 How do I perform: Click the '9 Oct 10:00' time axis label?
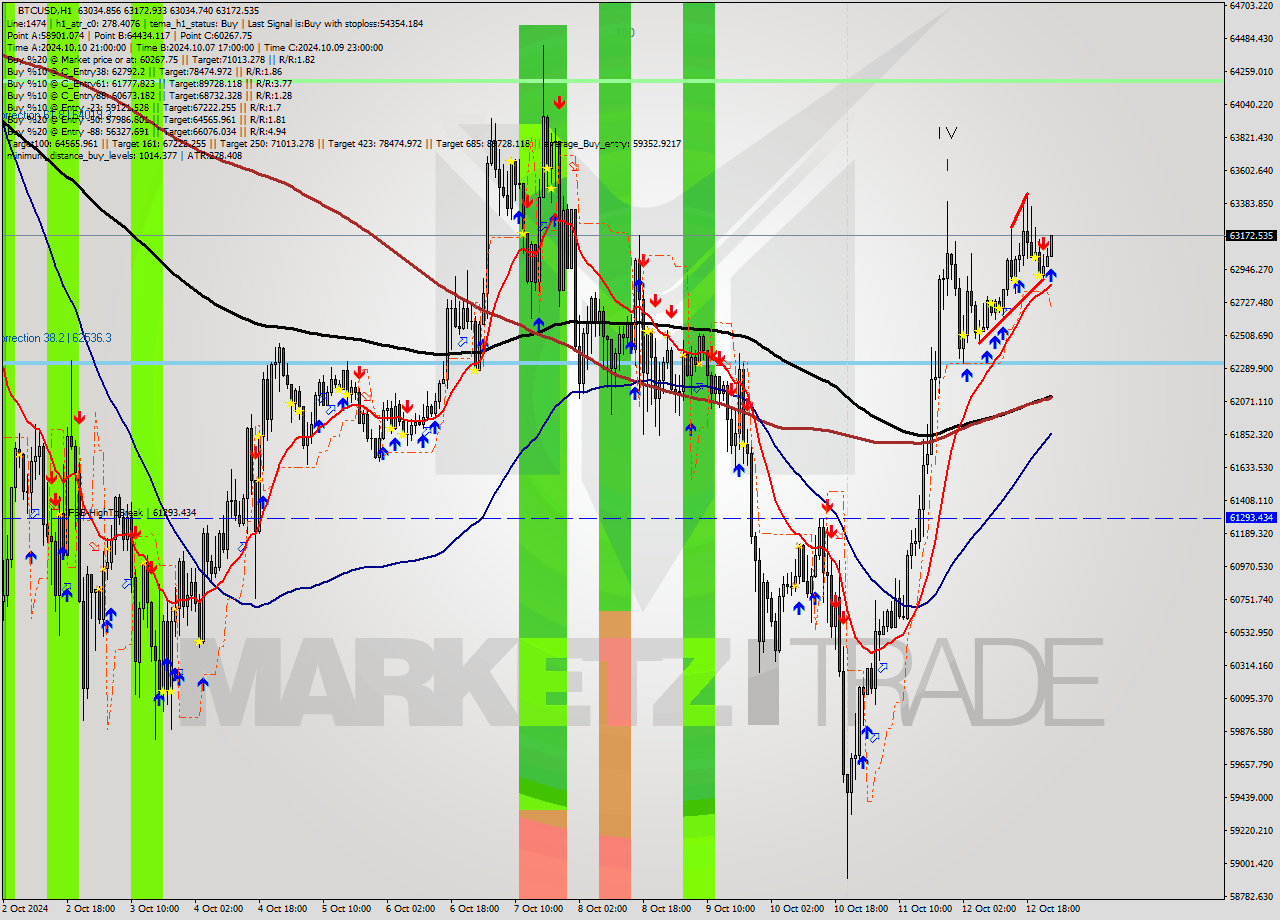(732, 909)
